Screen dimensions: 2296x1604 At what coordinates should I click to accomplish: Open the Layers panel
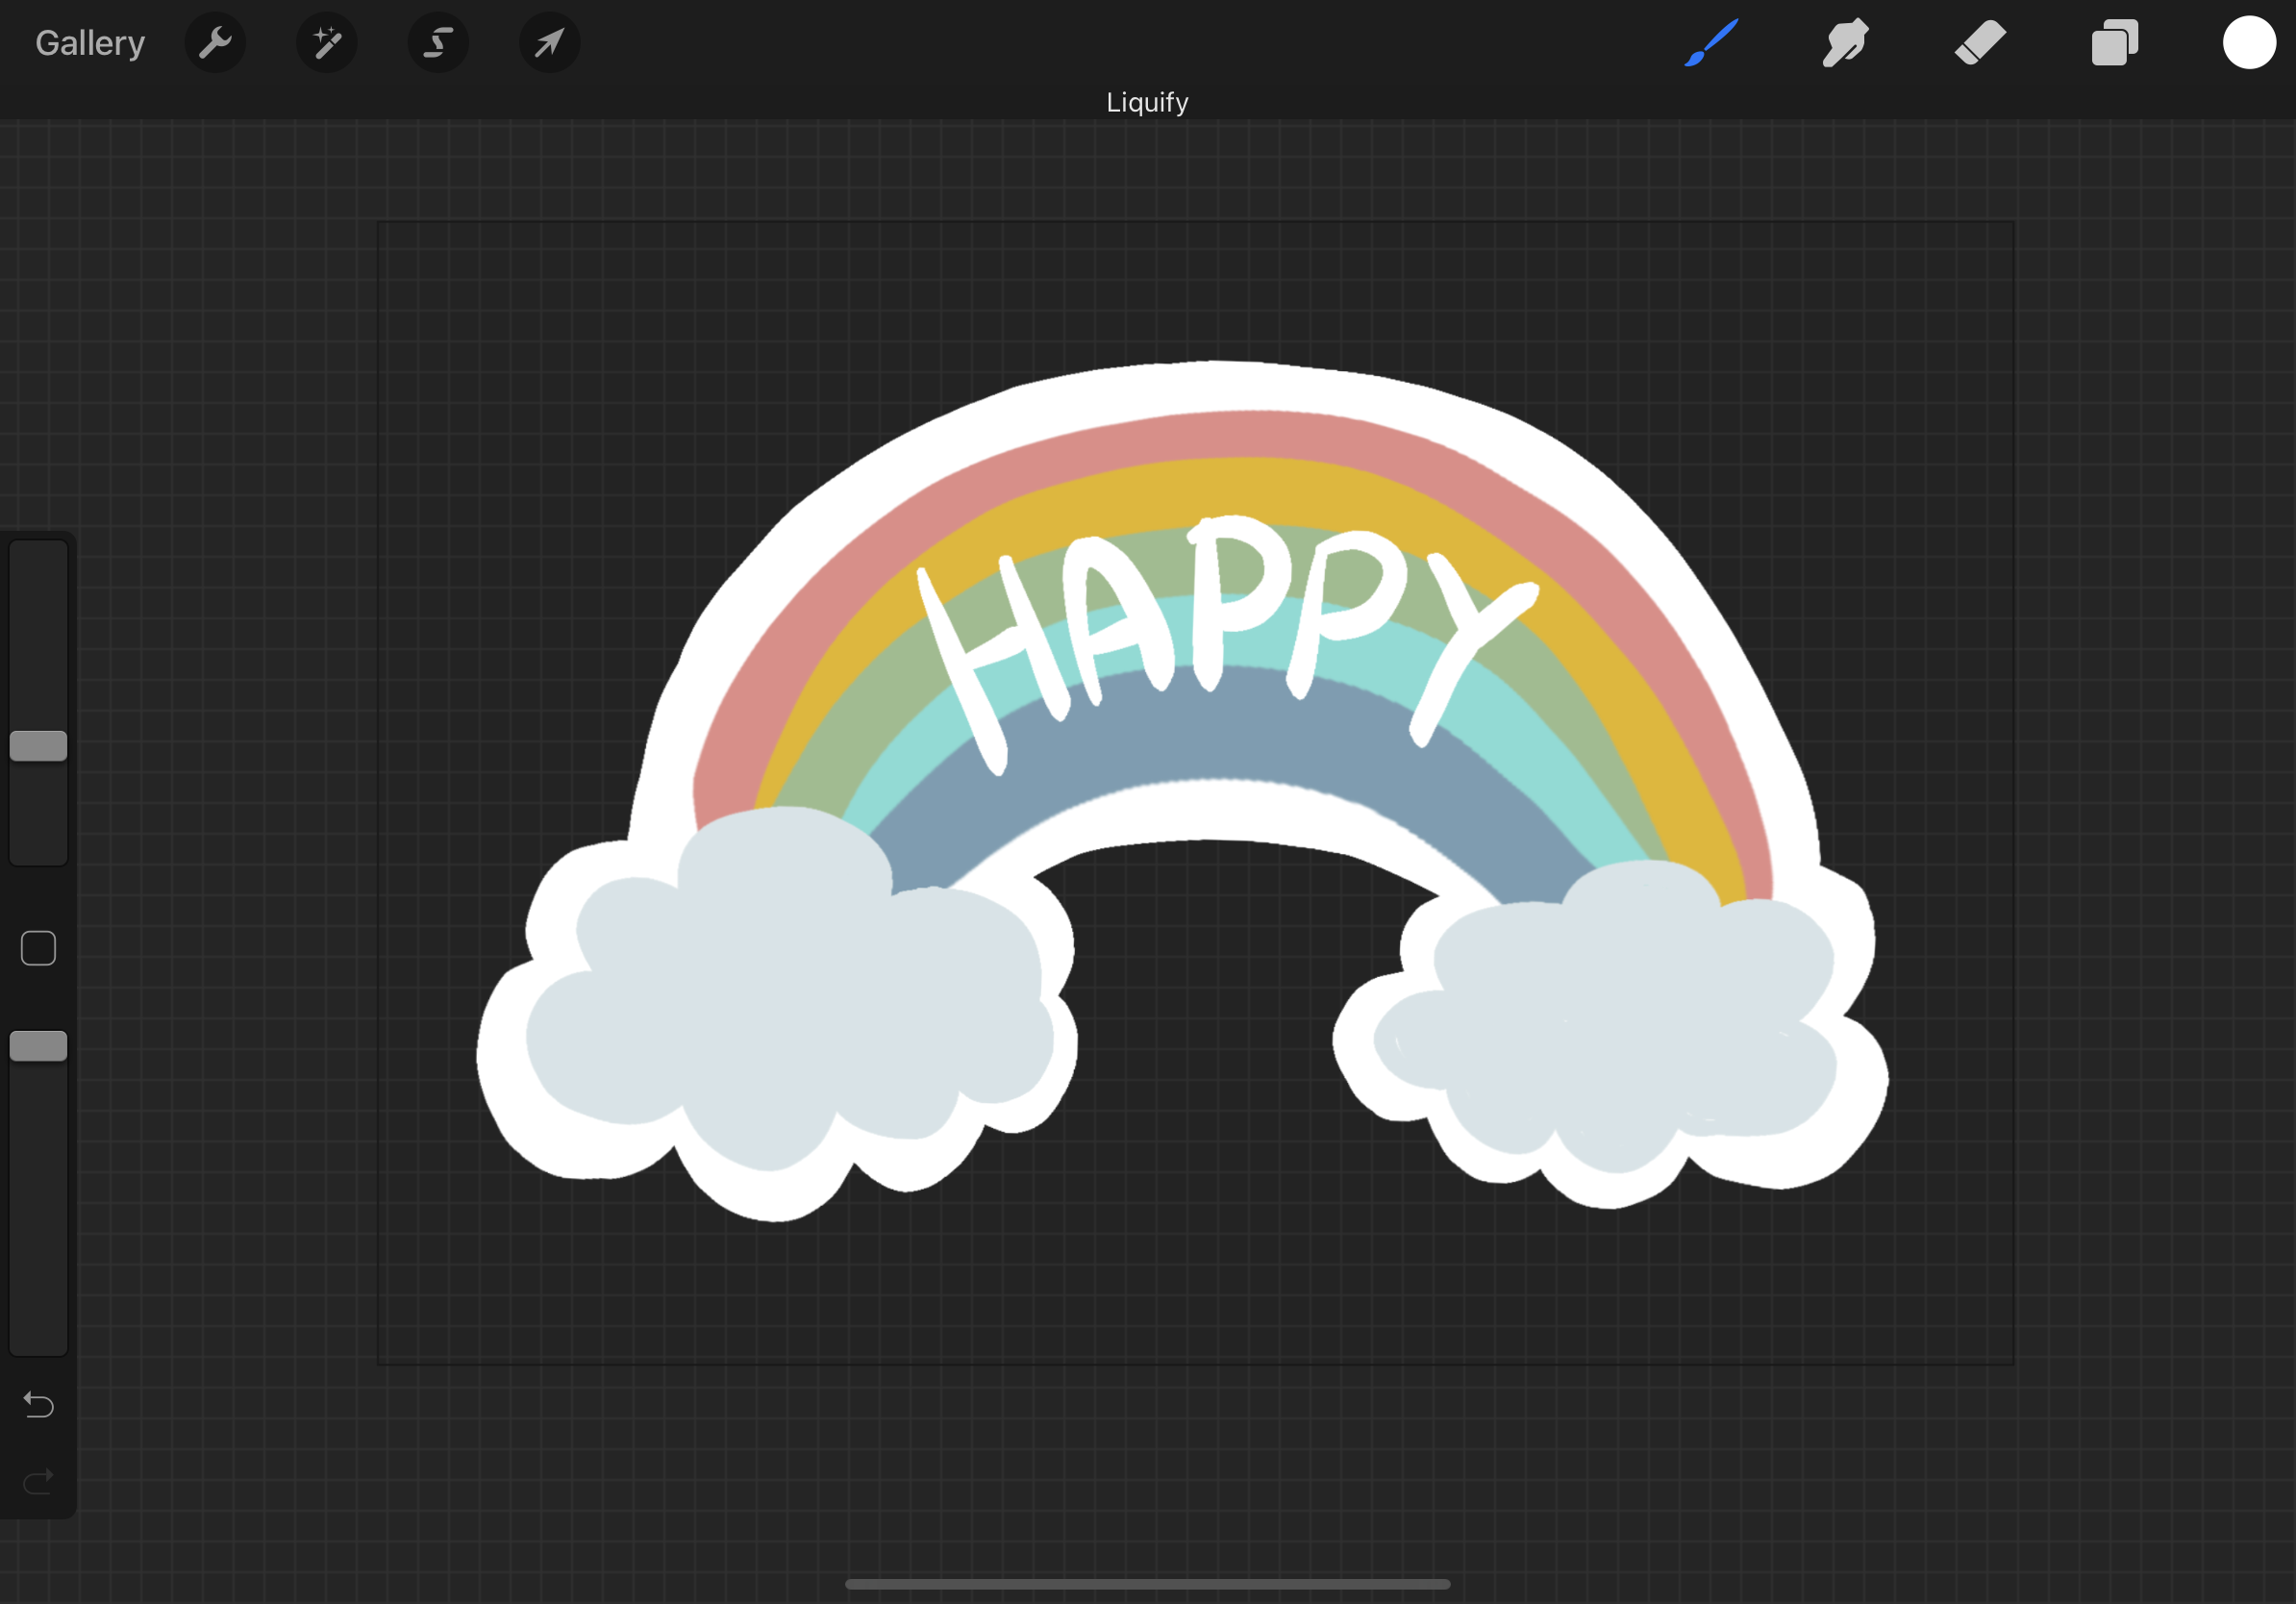[x=2112, y=42]
